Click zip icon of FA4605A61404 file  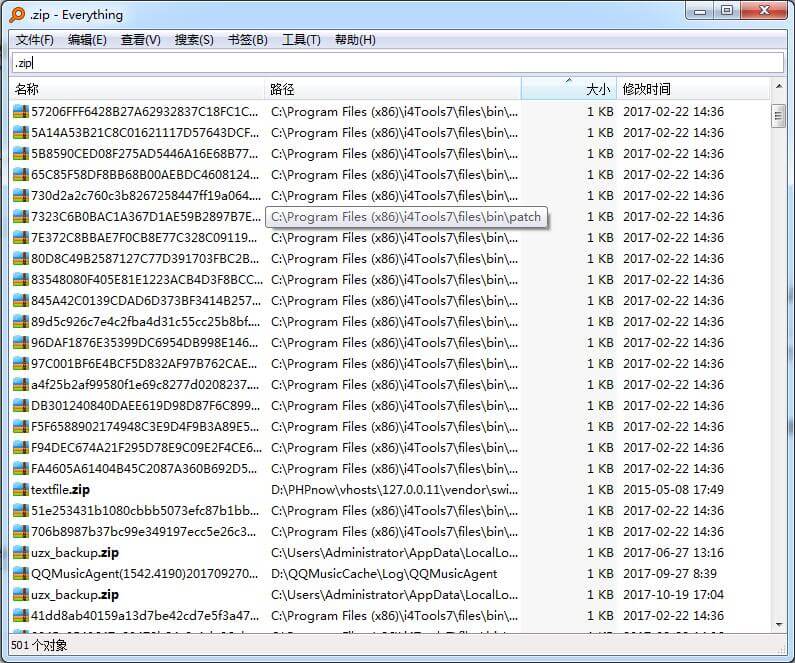point(21,469)
